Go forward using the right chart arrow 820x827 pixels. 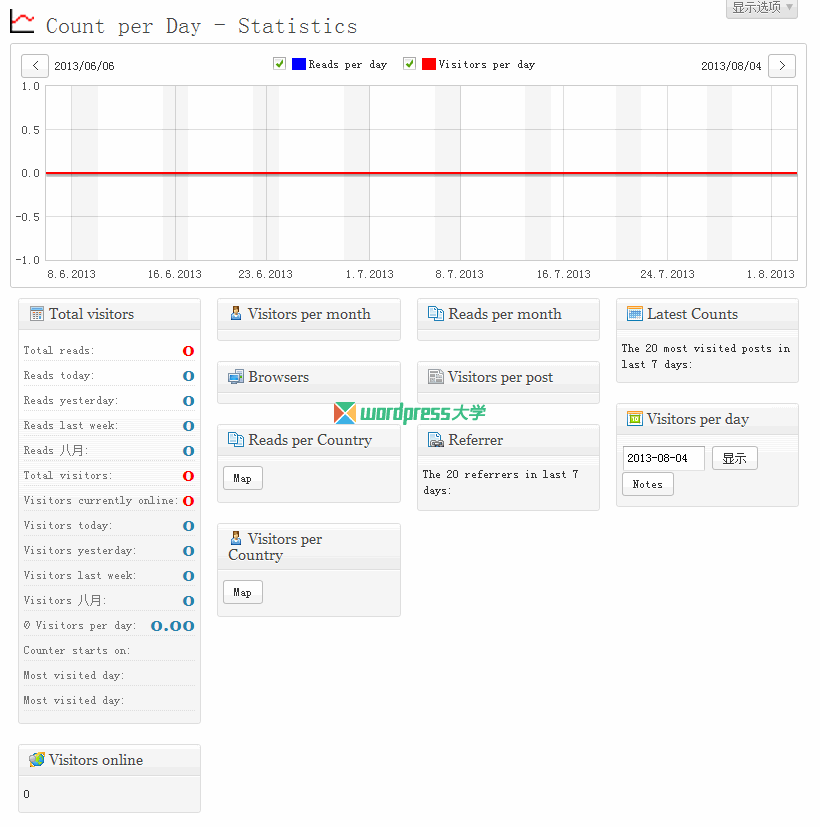pos(782,65)
